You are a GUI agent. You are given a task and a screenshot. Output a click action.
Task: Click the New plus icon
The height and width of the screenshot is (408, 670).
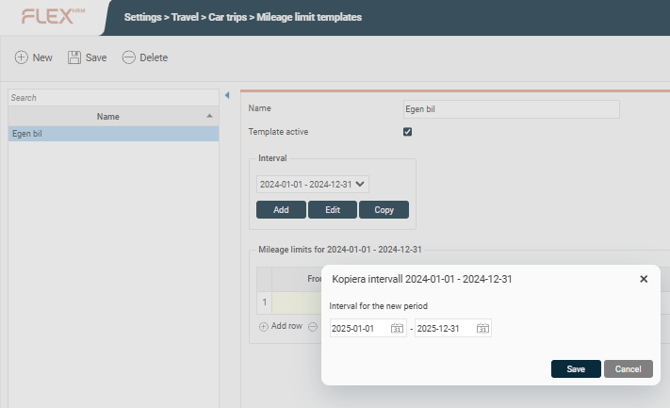point(21,58)
